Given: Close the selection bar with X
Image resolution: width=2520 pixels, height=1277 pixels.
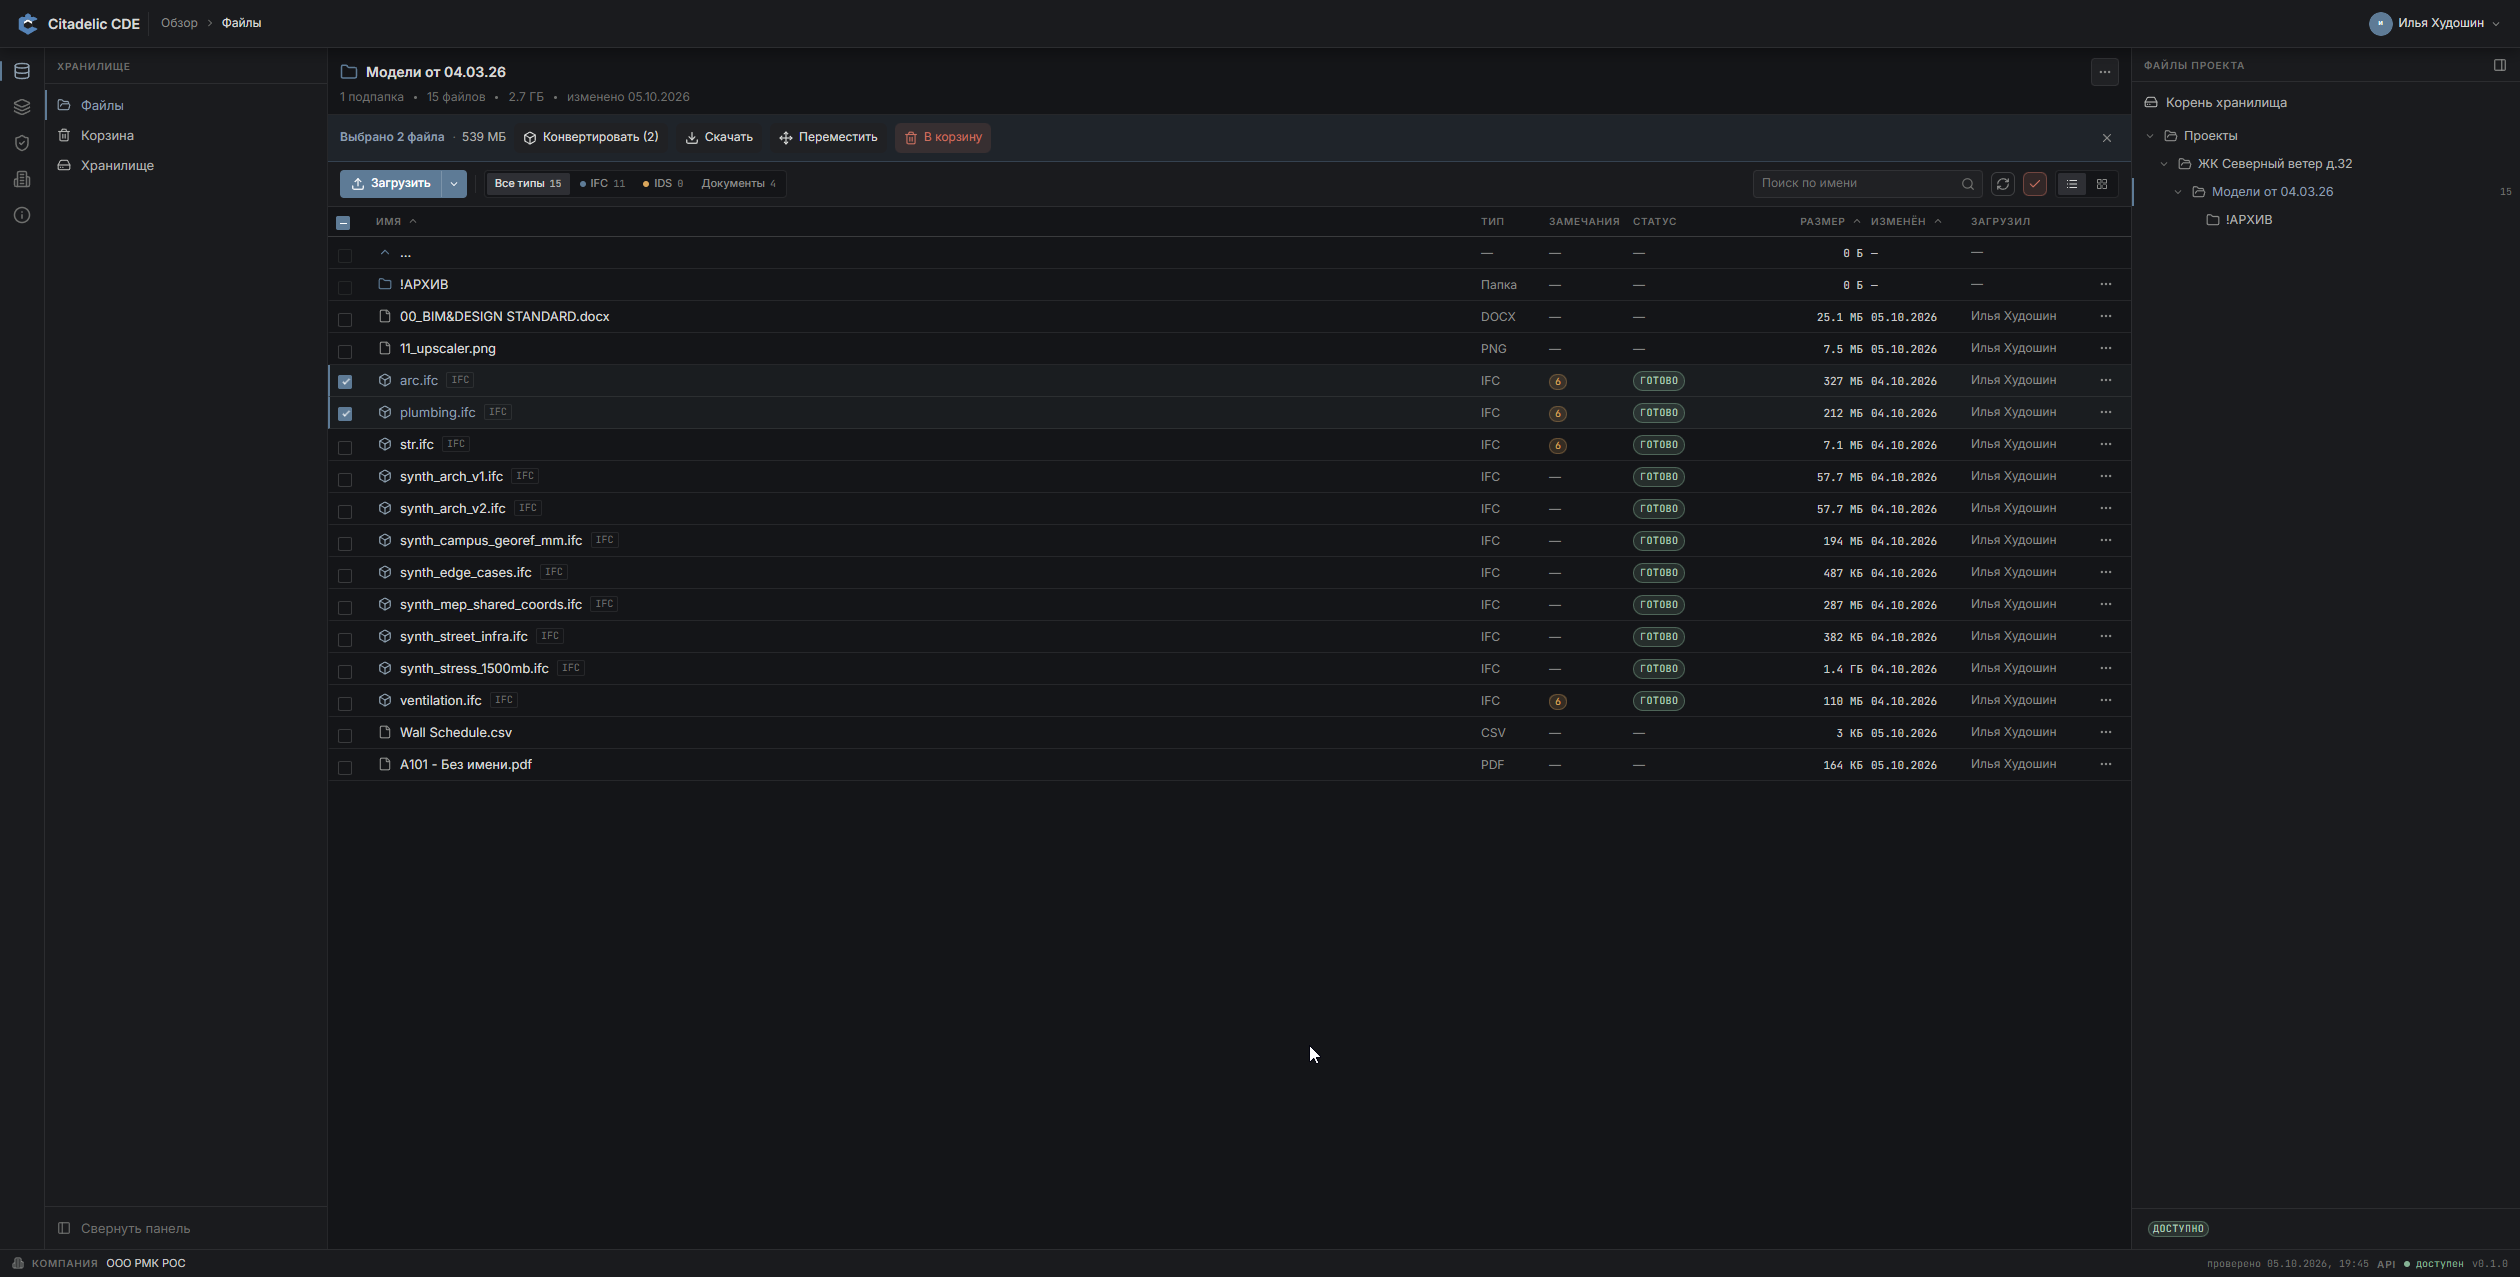Looking at the screenshot, I should point(2106,138).
